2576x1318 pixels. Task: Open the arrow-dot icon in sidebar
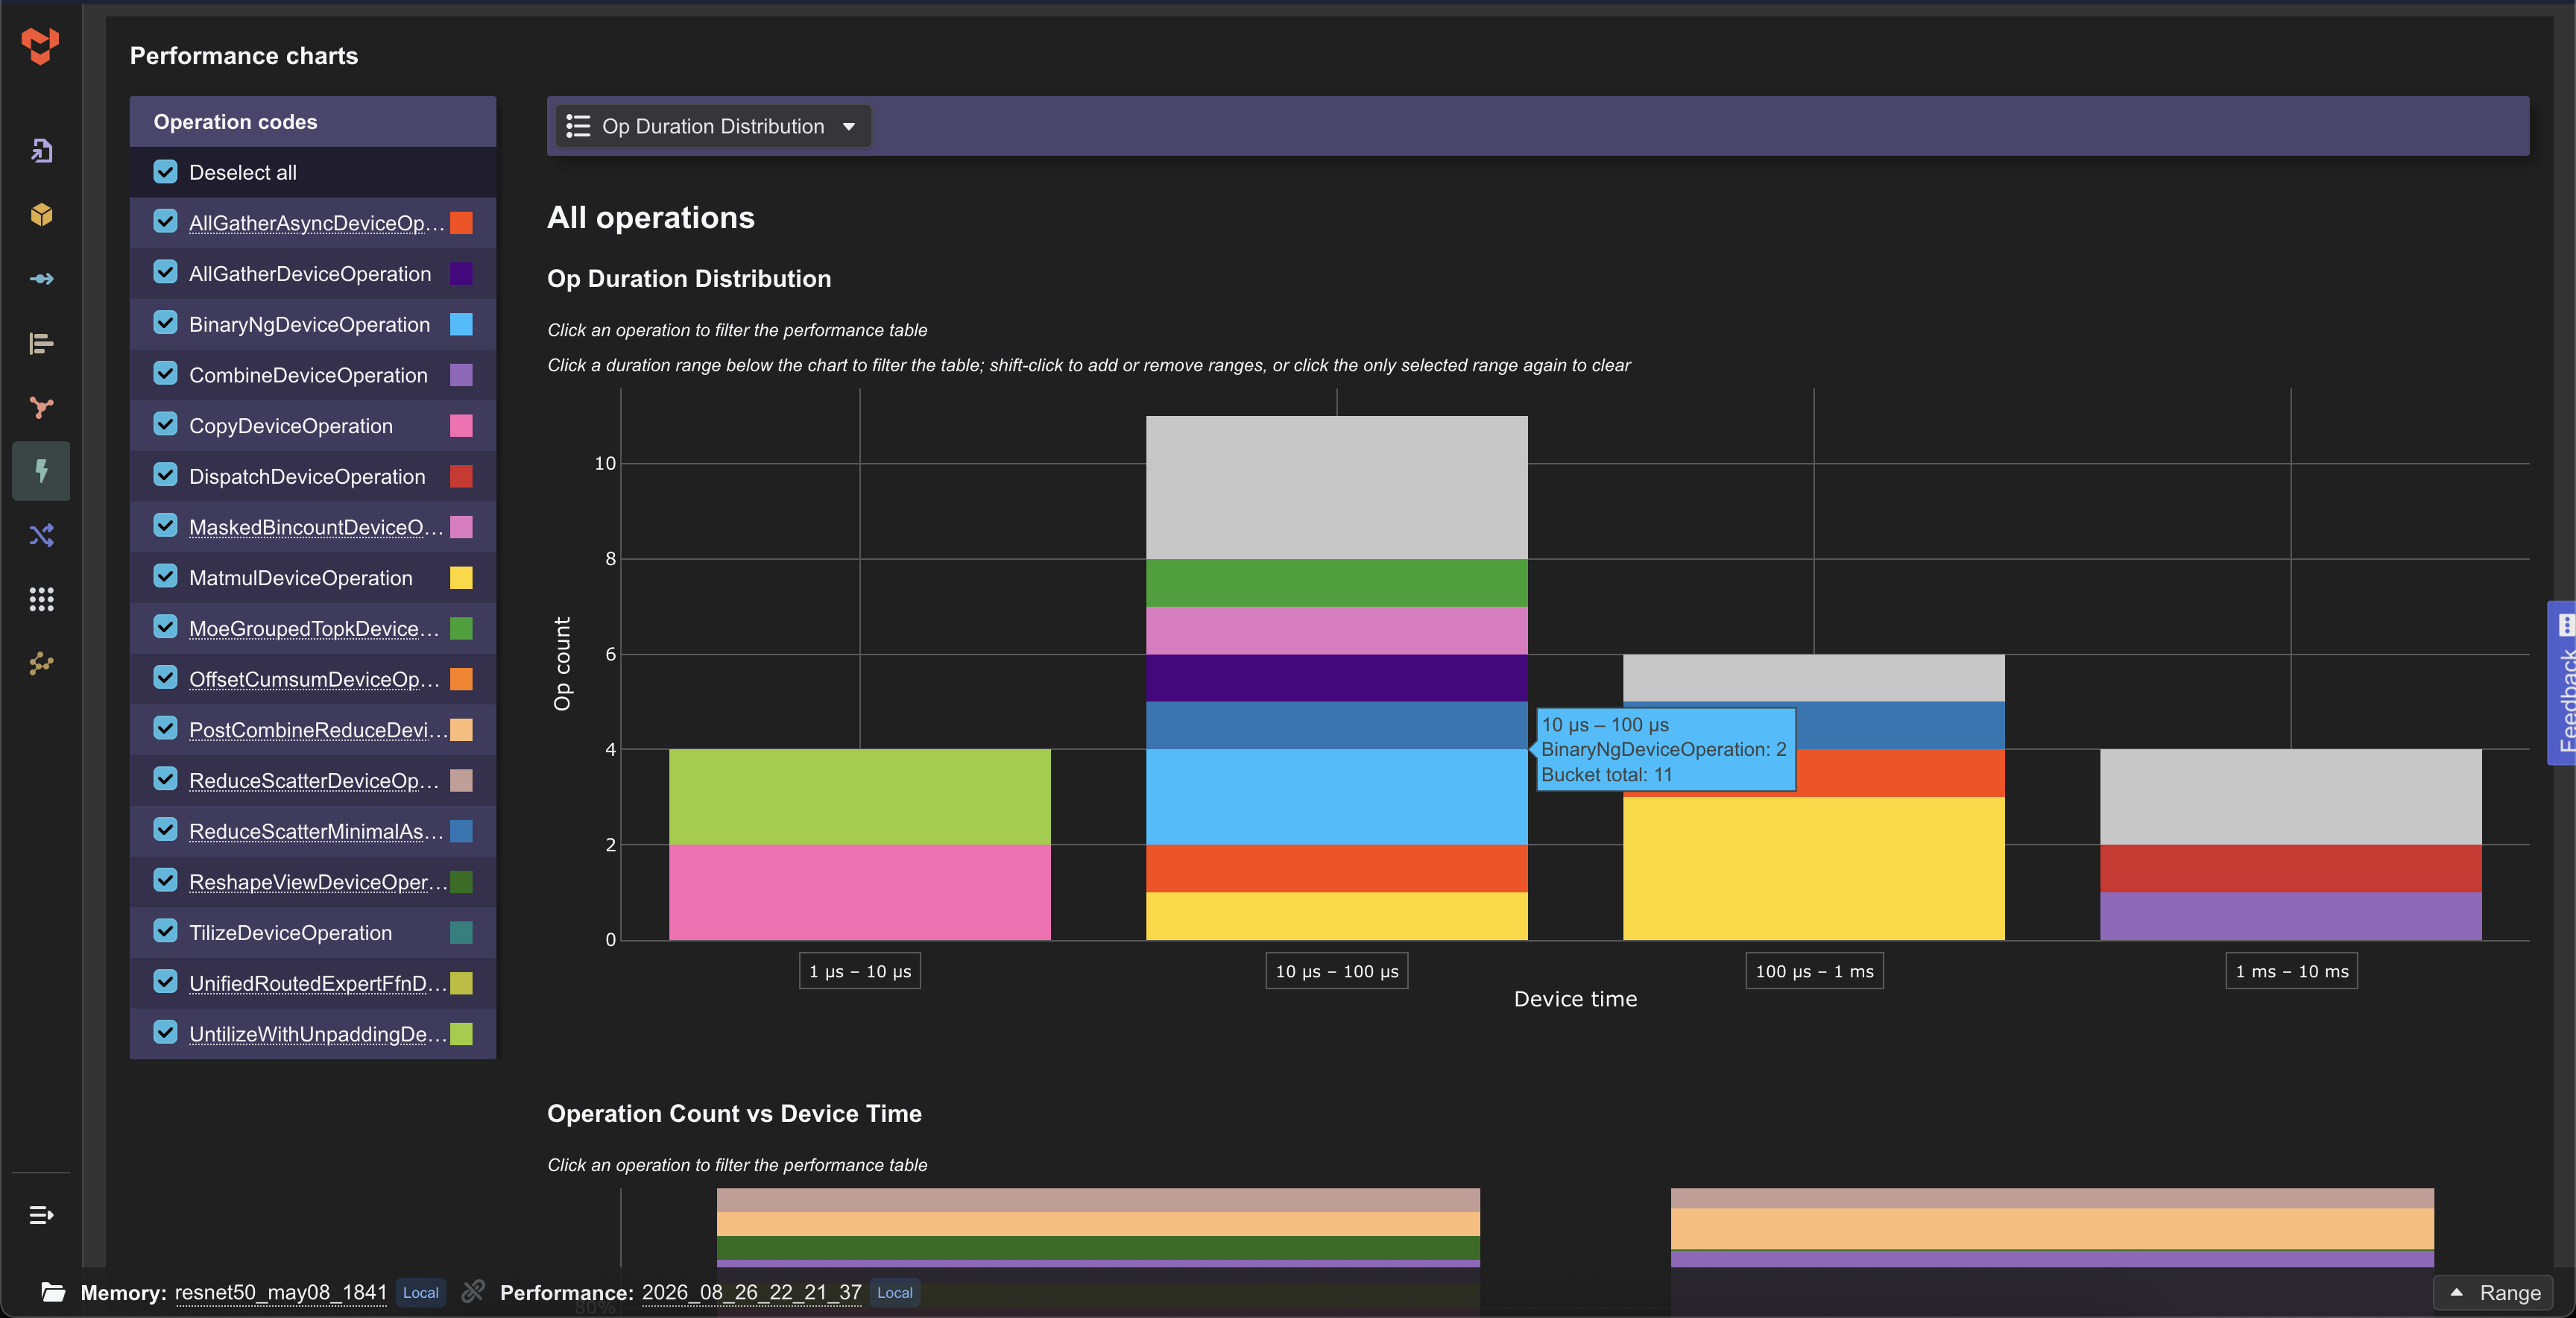[x=41, y=279]
